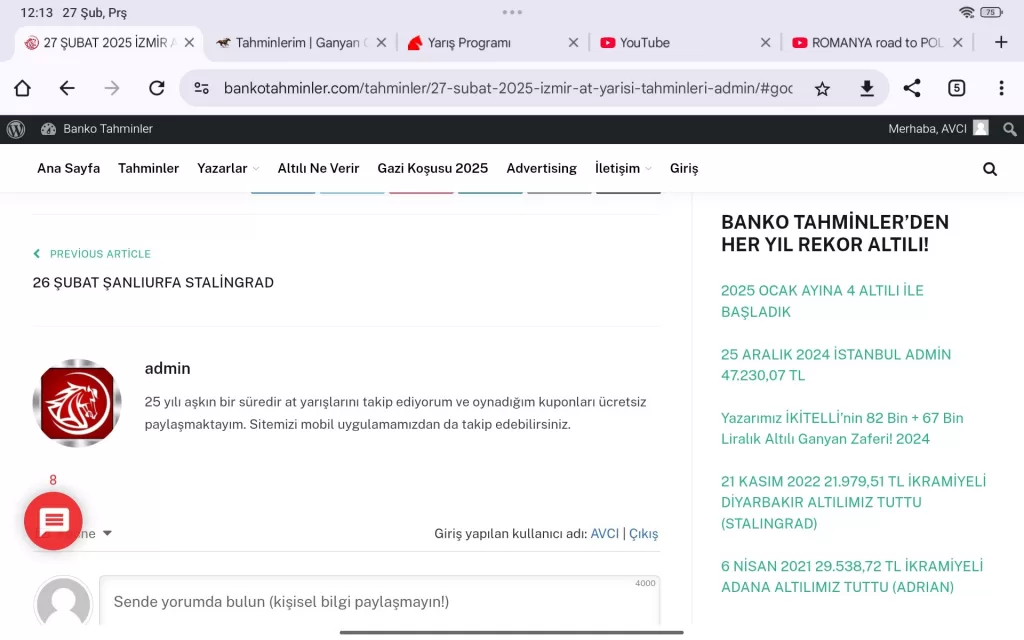Reload the page with refresh icon
The image size is (1024, 640).
point(156,88)
